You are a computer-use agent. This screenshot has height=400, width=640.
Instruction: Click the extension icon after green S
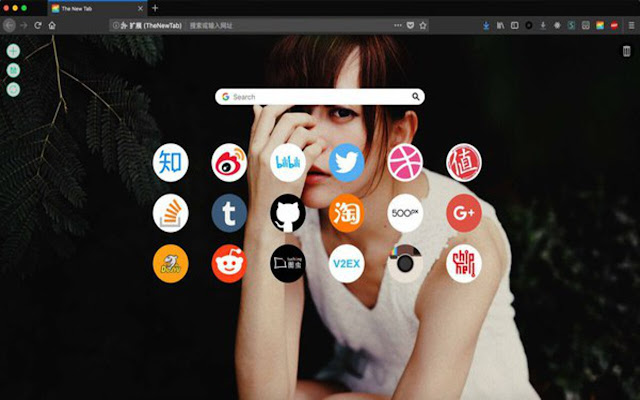(586, 25)
